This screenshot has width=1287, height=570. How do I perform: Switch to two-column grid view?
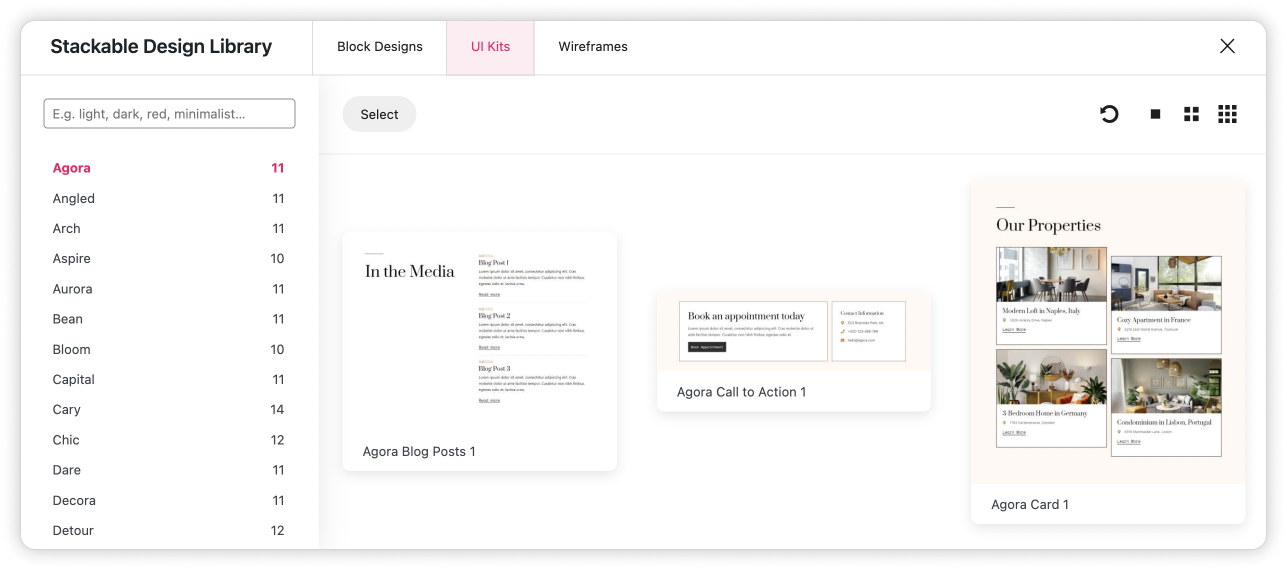(1191, 114)
